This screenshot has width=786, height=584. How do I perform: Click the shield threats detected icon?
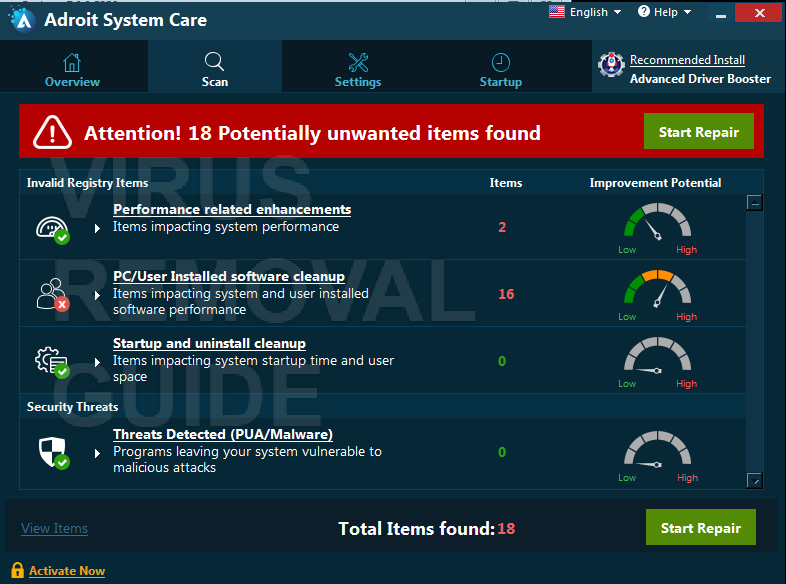[54, 453]
